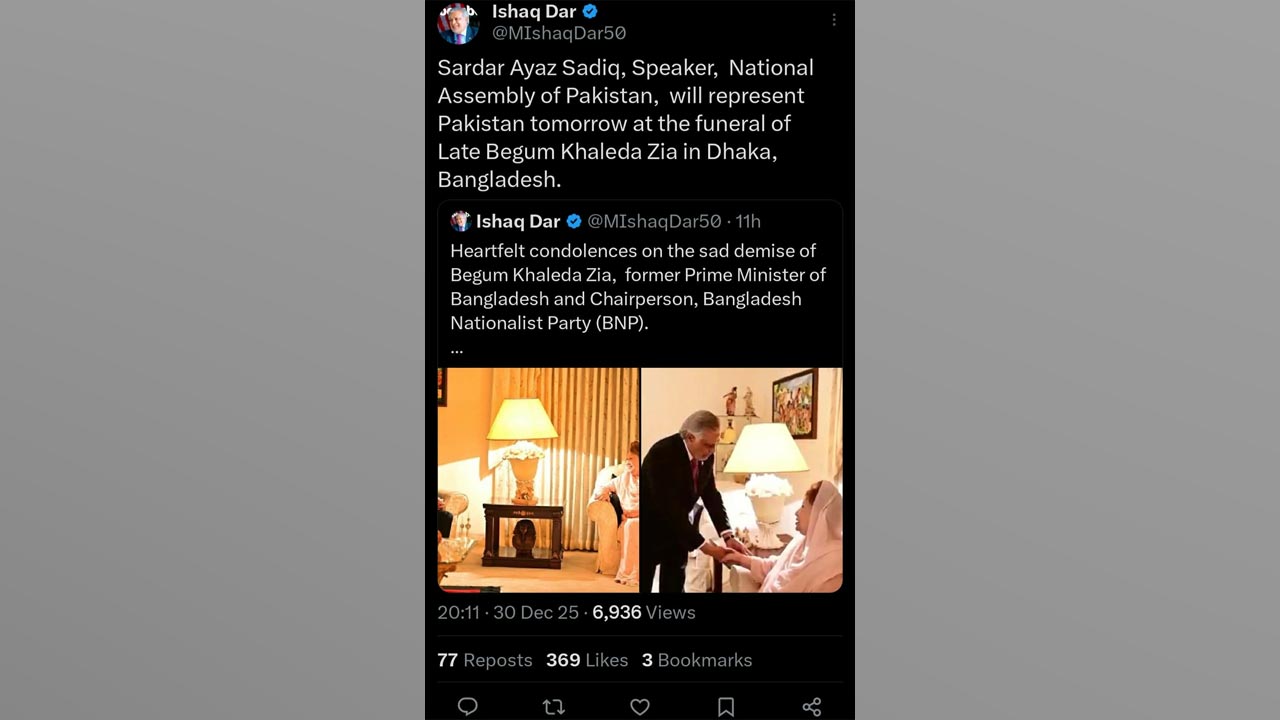This screenshot has width=1280, height=720.
Task: Open quoted tweet's small avatar
Action: (x=460, y=221)
